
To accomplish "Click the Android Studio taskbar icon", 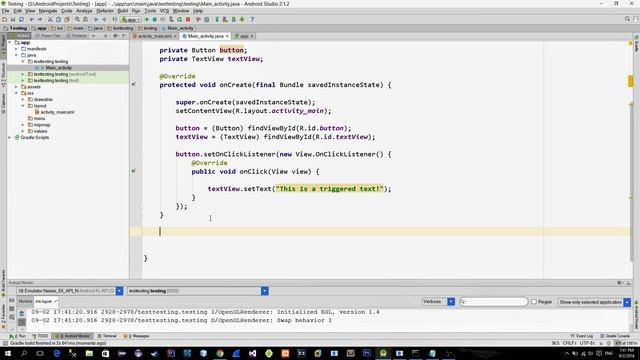I will (x=383, y=353).
